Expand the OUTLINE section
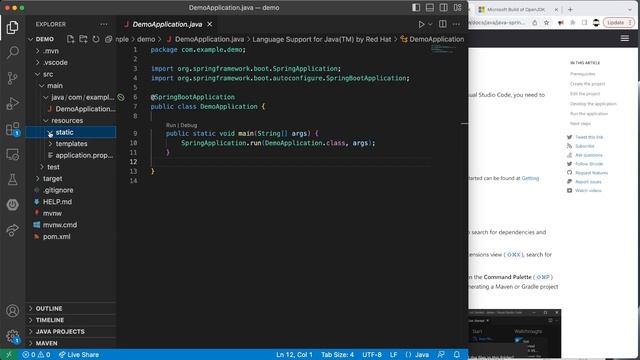Screen dimensions: 640x360 [x=71, y=309]
